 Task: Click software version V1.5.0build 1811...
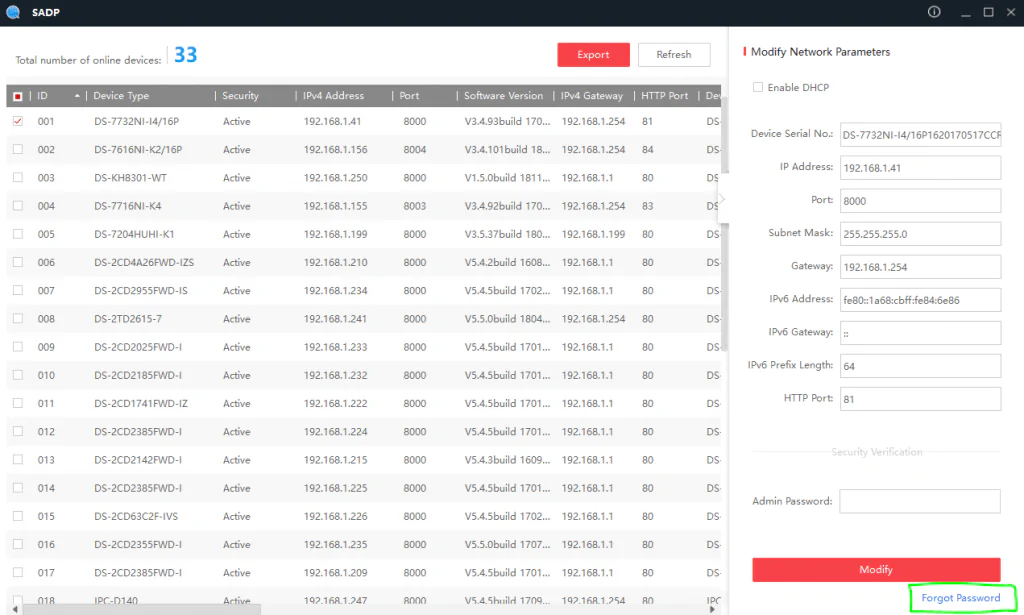[507, 178]
